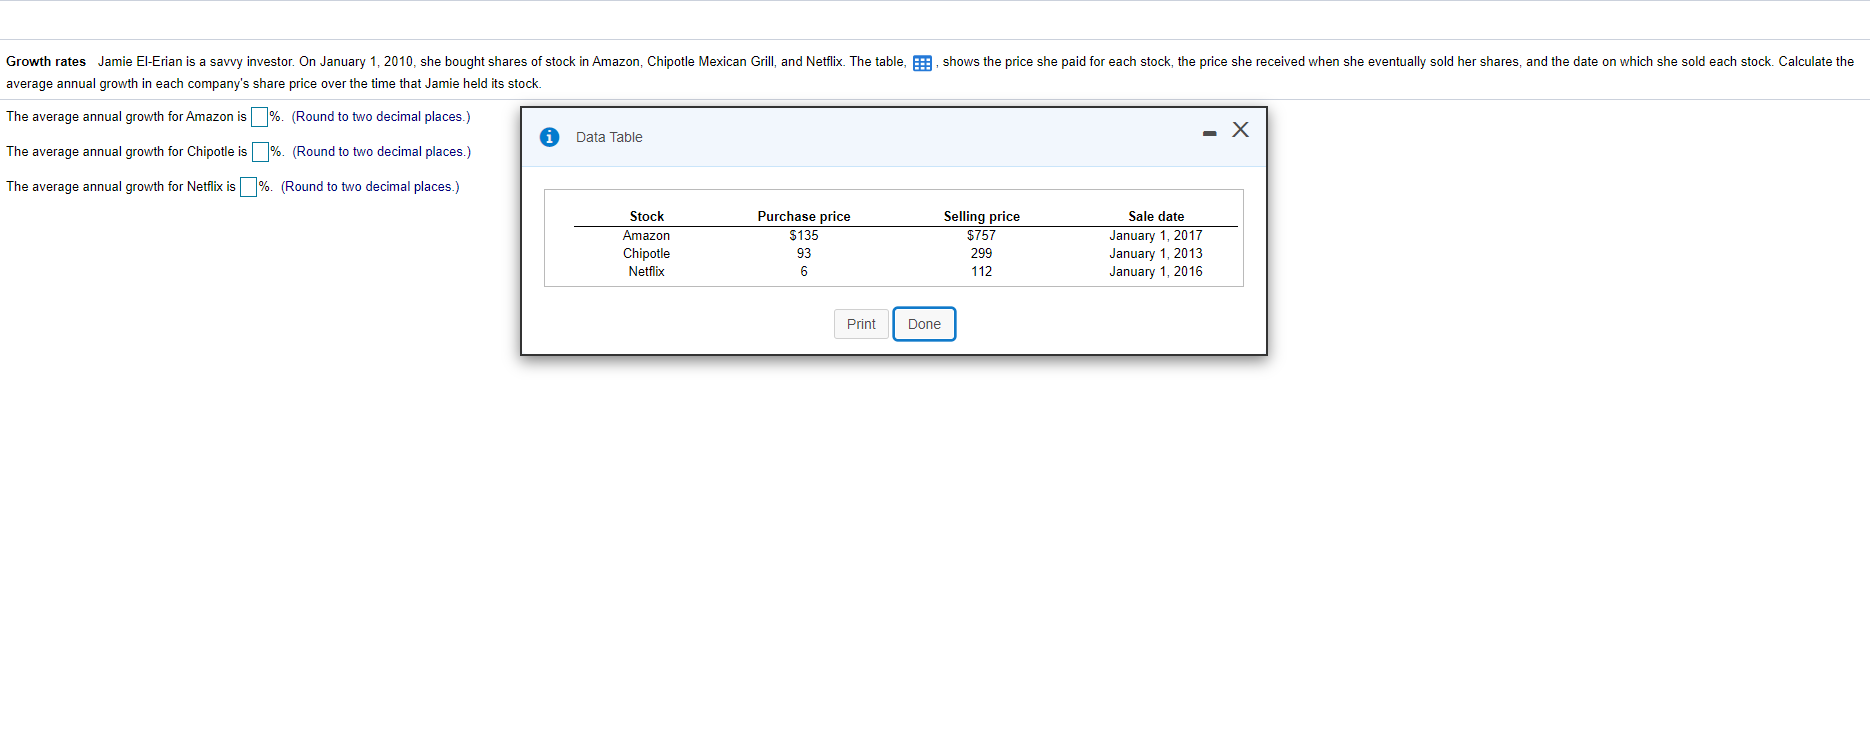Focus the Amazon growth answer box
1870x740 pixels.
click(x=259, y=117)
